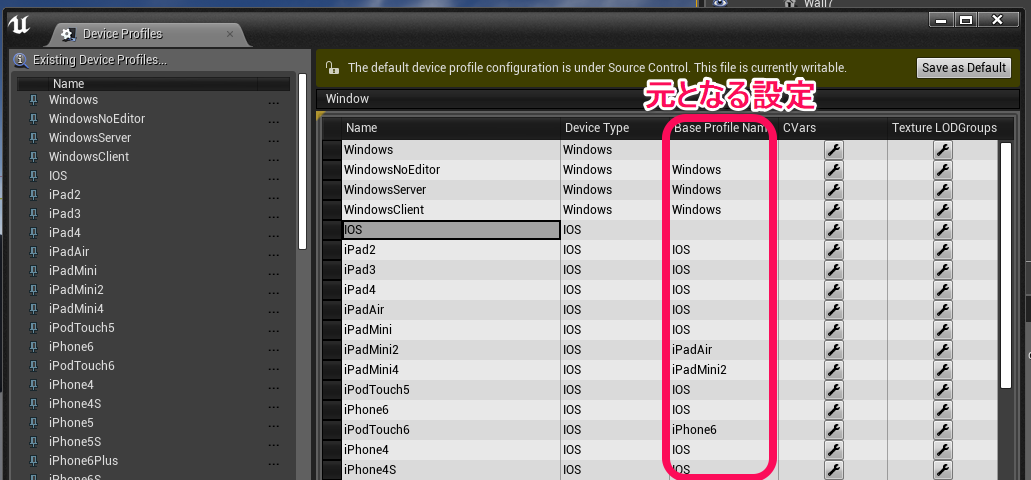Pin the iPhone6Plus profile in left list
This screenshot has height=480, width=1031.
[x=34, y=461]
